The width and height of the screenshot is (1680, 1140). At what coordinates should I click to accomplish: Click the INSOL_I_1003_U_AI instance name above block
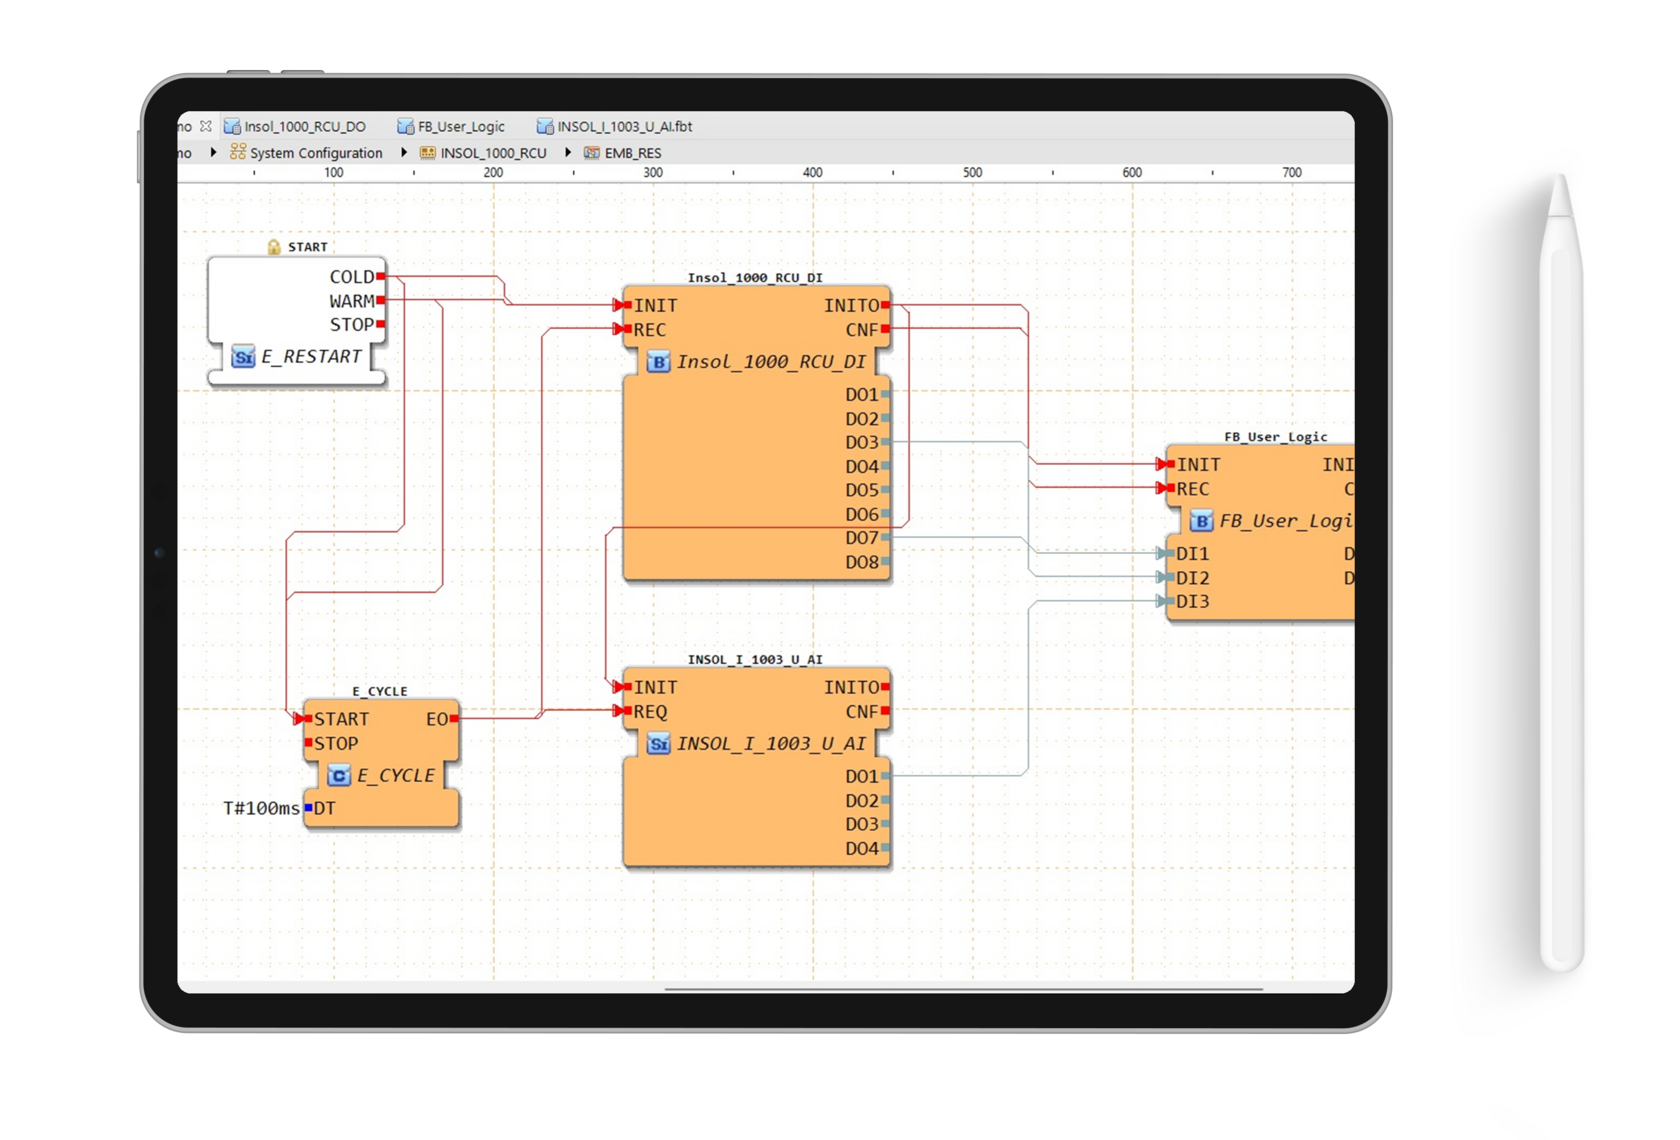pos(755,660)
